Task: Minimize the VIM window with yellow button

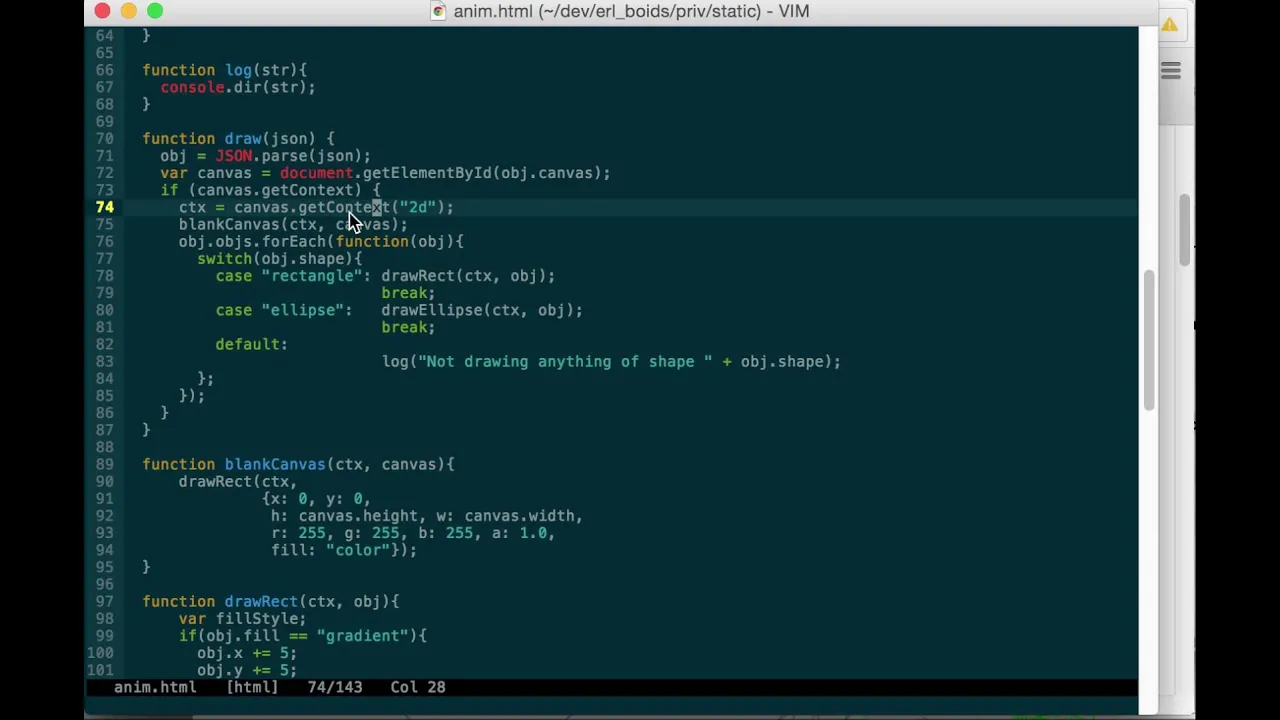Action: (x=129, y=11)
